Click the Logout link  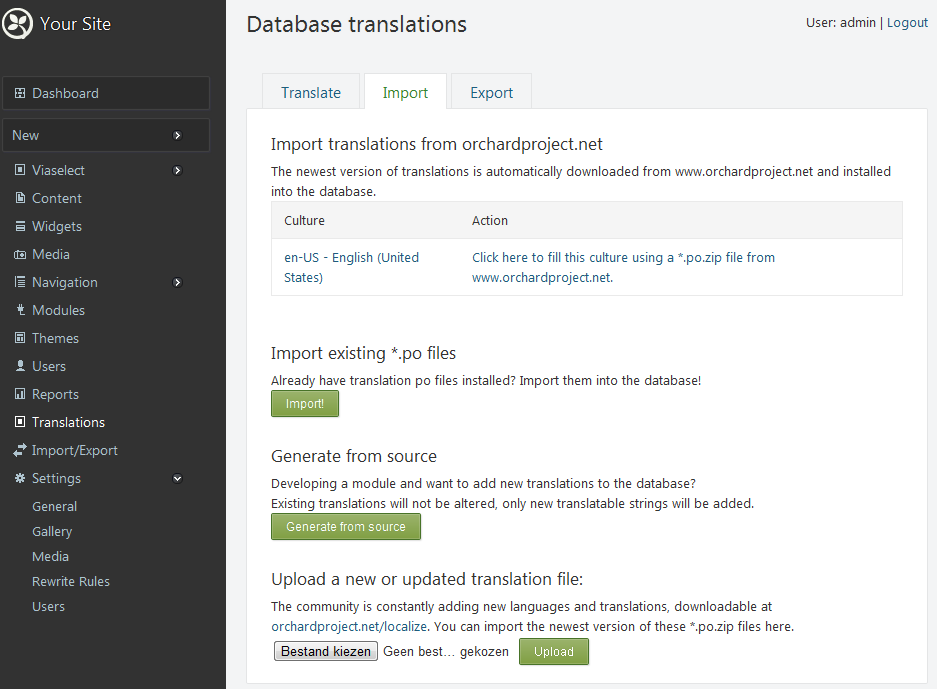point(907,23)
